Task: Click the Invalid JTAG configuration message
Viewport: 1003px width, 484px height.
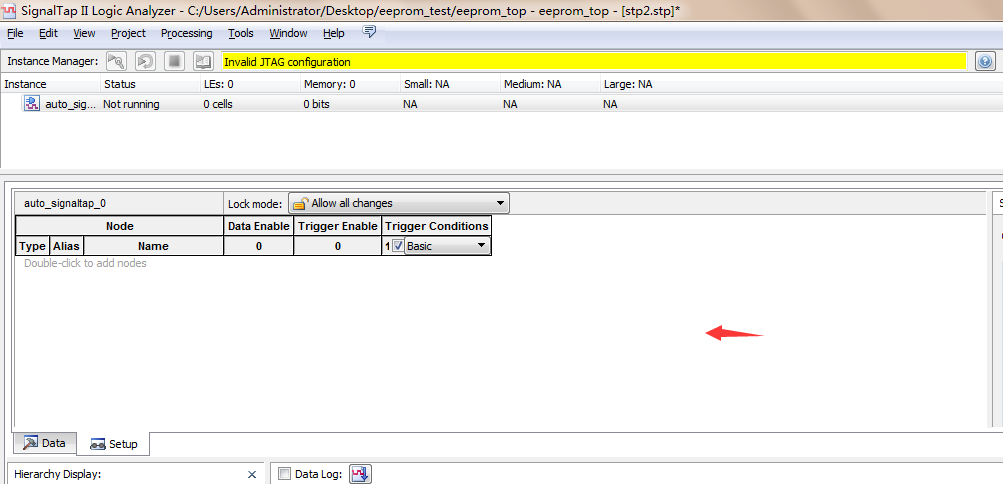Action: pos(594,62)
